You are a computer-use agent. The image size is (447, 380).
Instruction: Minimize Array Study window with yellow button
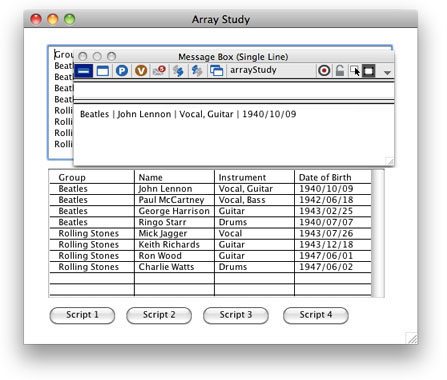tap(53, 19)
